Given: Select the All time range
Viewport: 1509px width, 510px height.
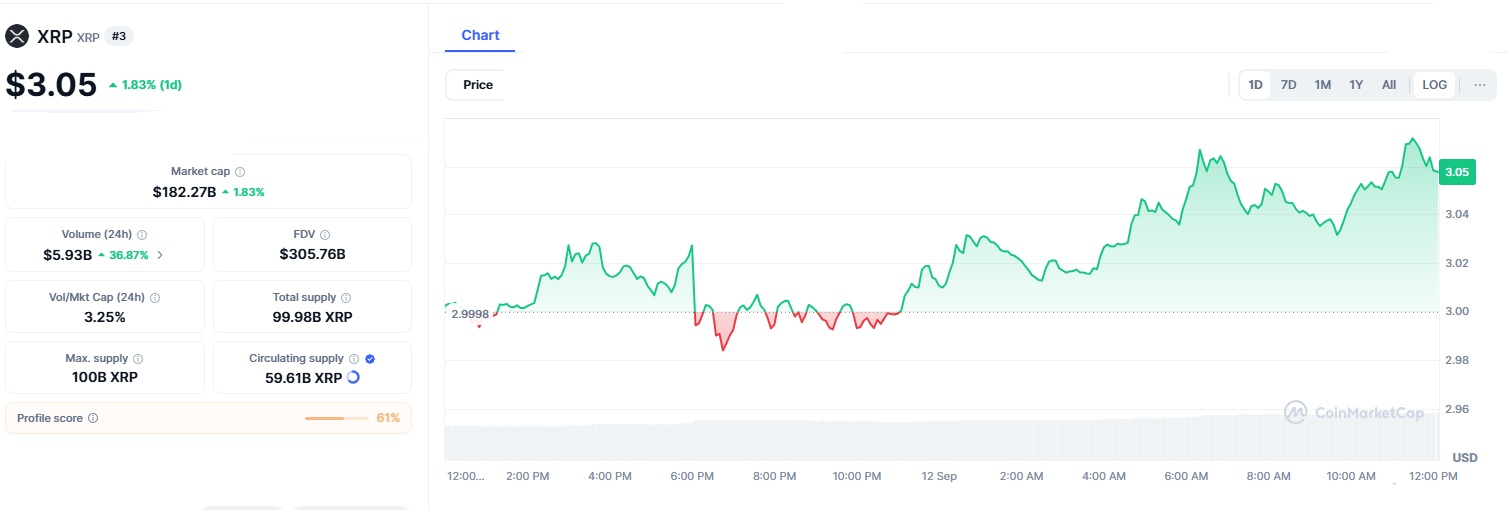Looking at the screenshot, I should (x=1389, y=85).
